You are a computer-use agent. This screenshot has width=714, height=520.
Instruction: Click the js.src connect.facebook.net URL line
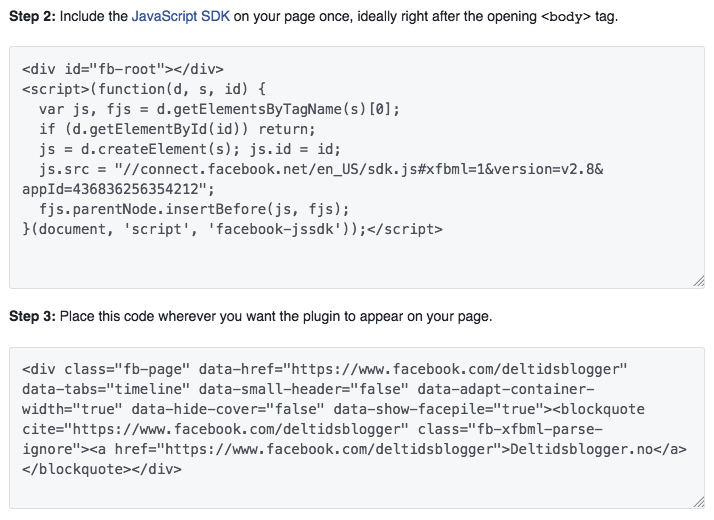(321, 169)
